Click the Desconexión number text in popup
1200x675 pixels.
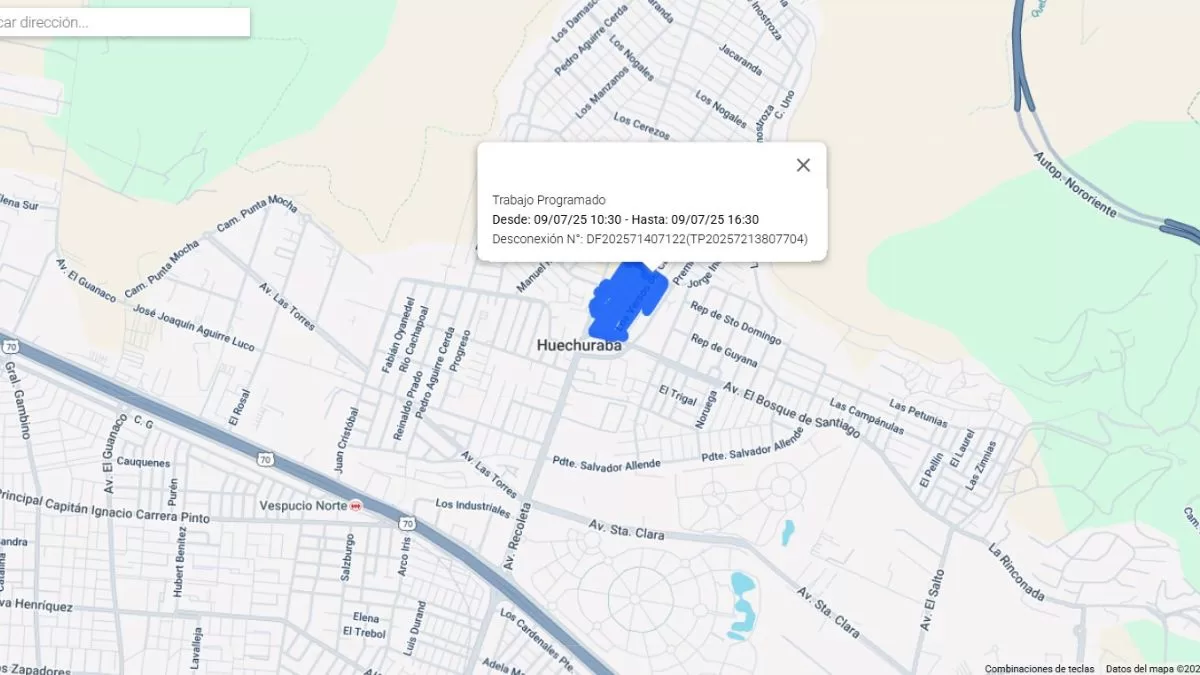click(x=650, y=239)
